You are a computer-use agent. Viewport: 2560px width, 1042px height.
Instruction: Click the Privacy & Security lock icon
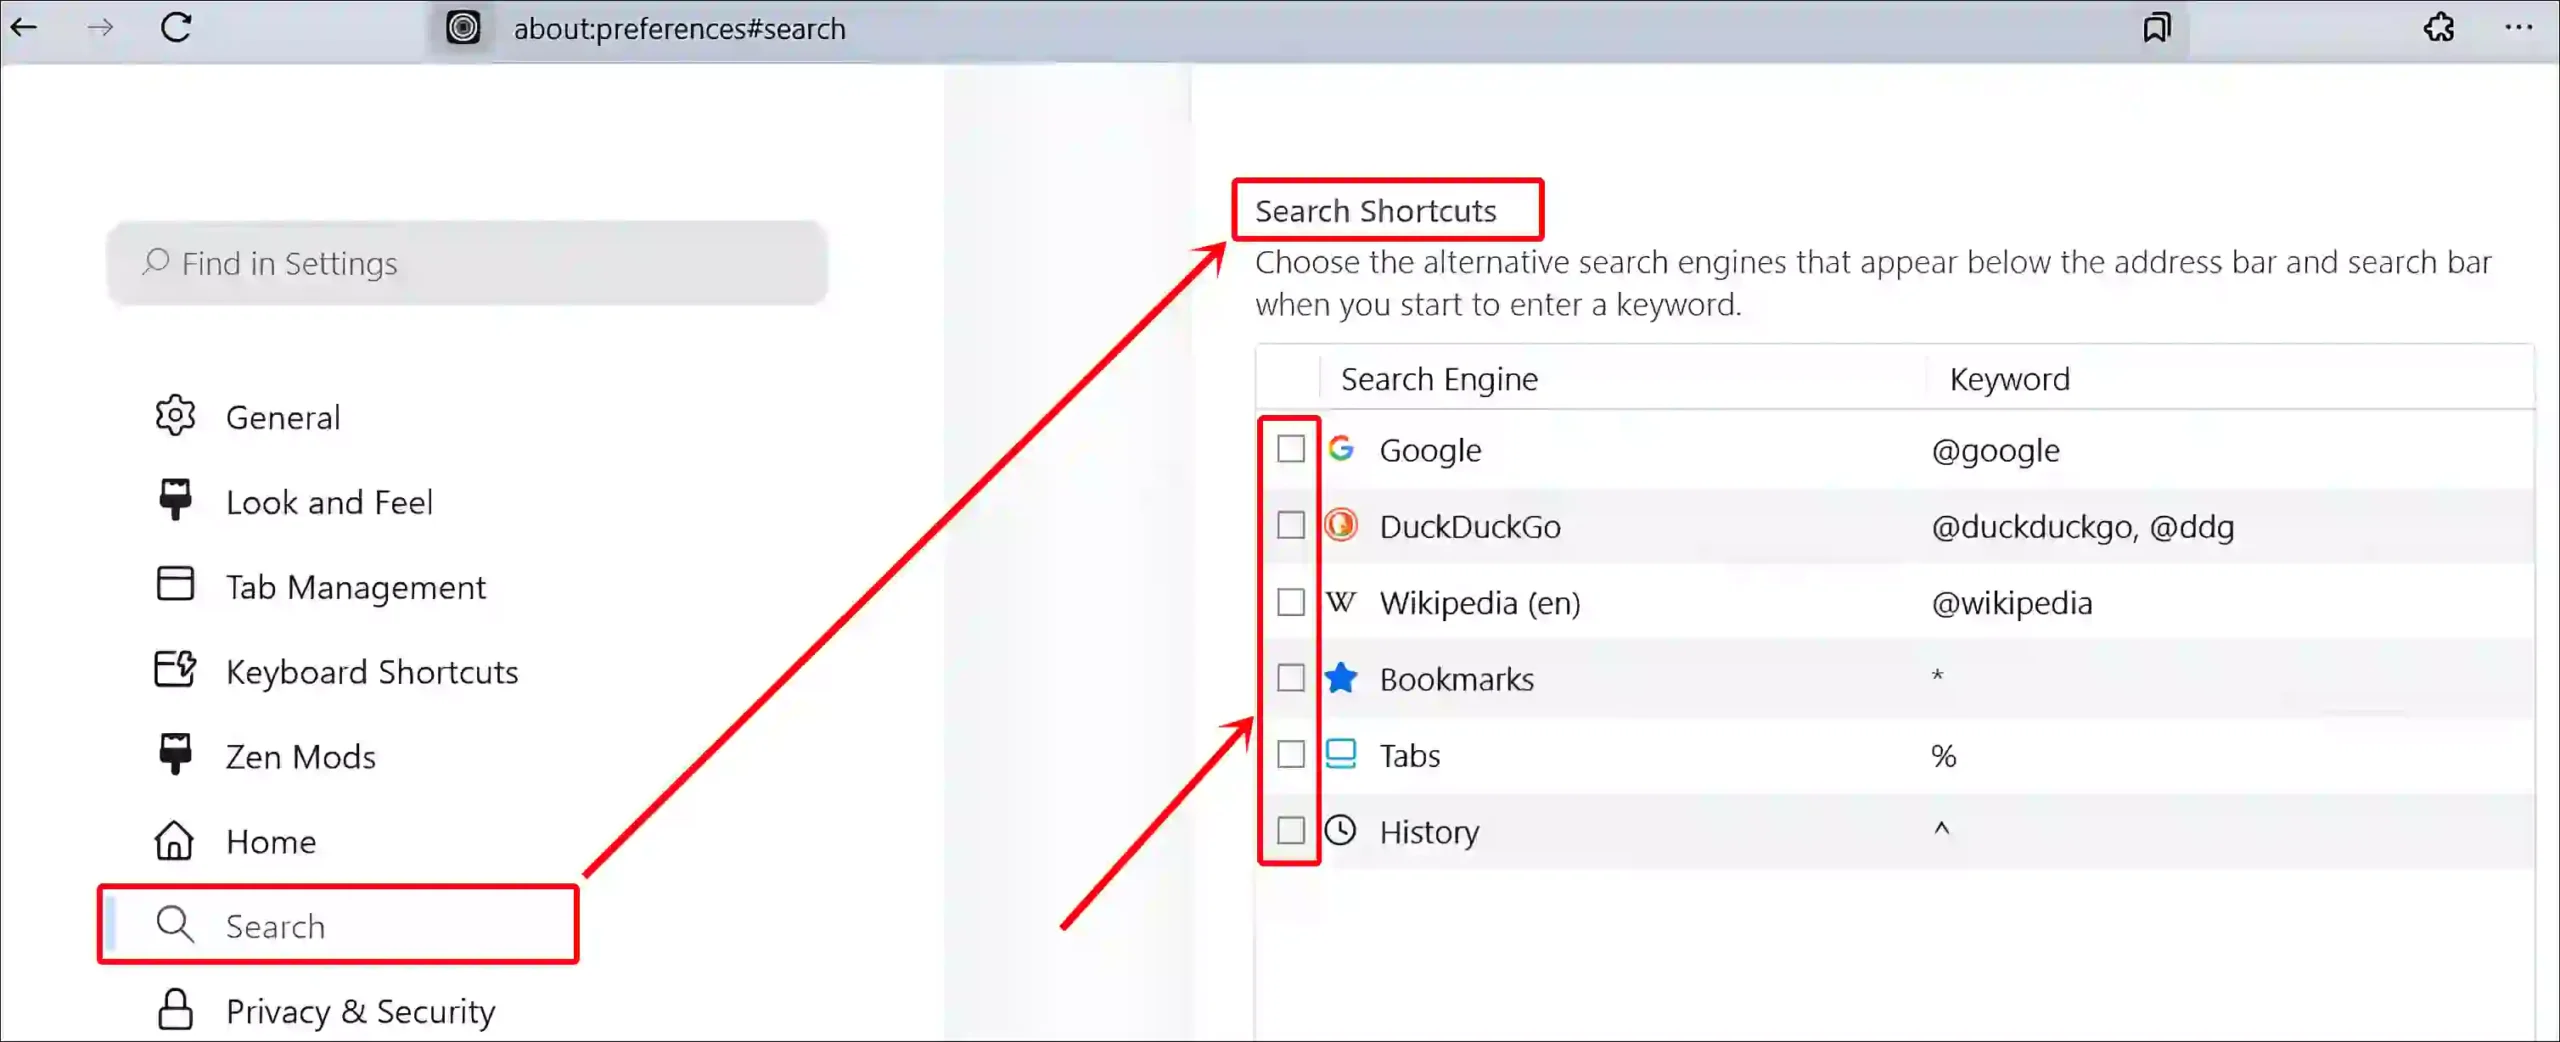coord(175,1010)
